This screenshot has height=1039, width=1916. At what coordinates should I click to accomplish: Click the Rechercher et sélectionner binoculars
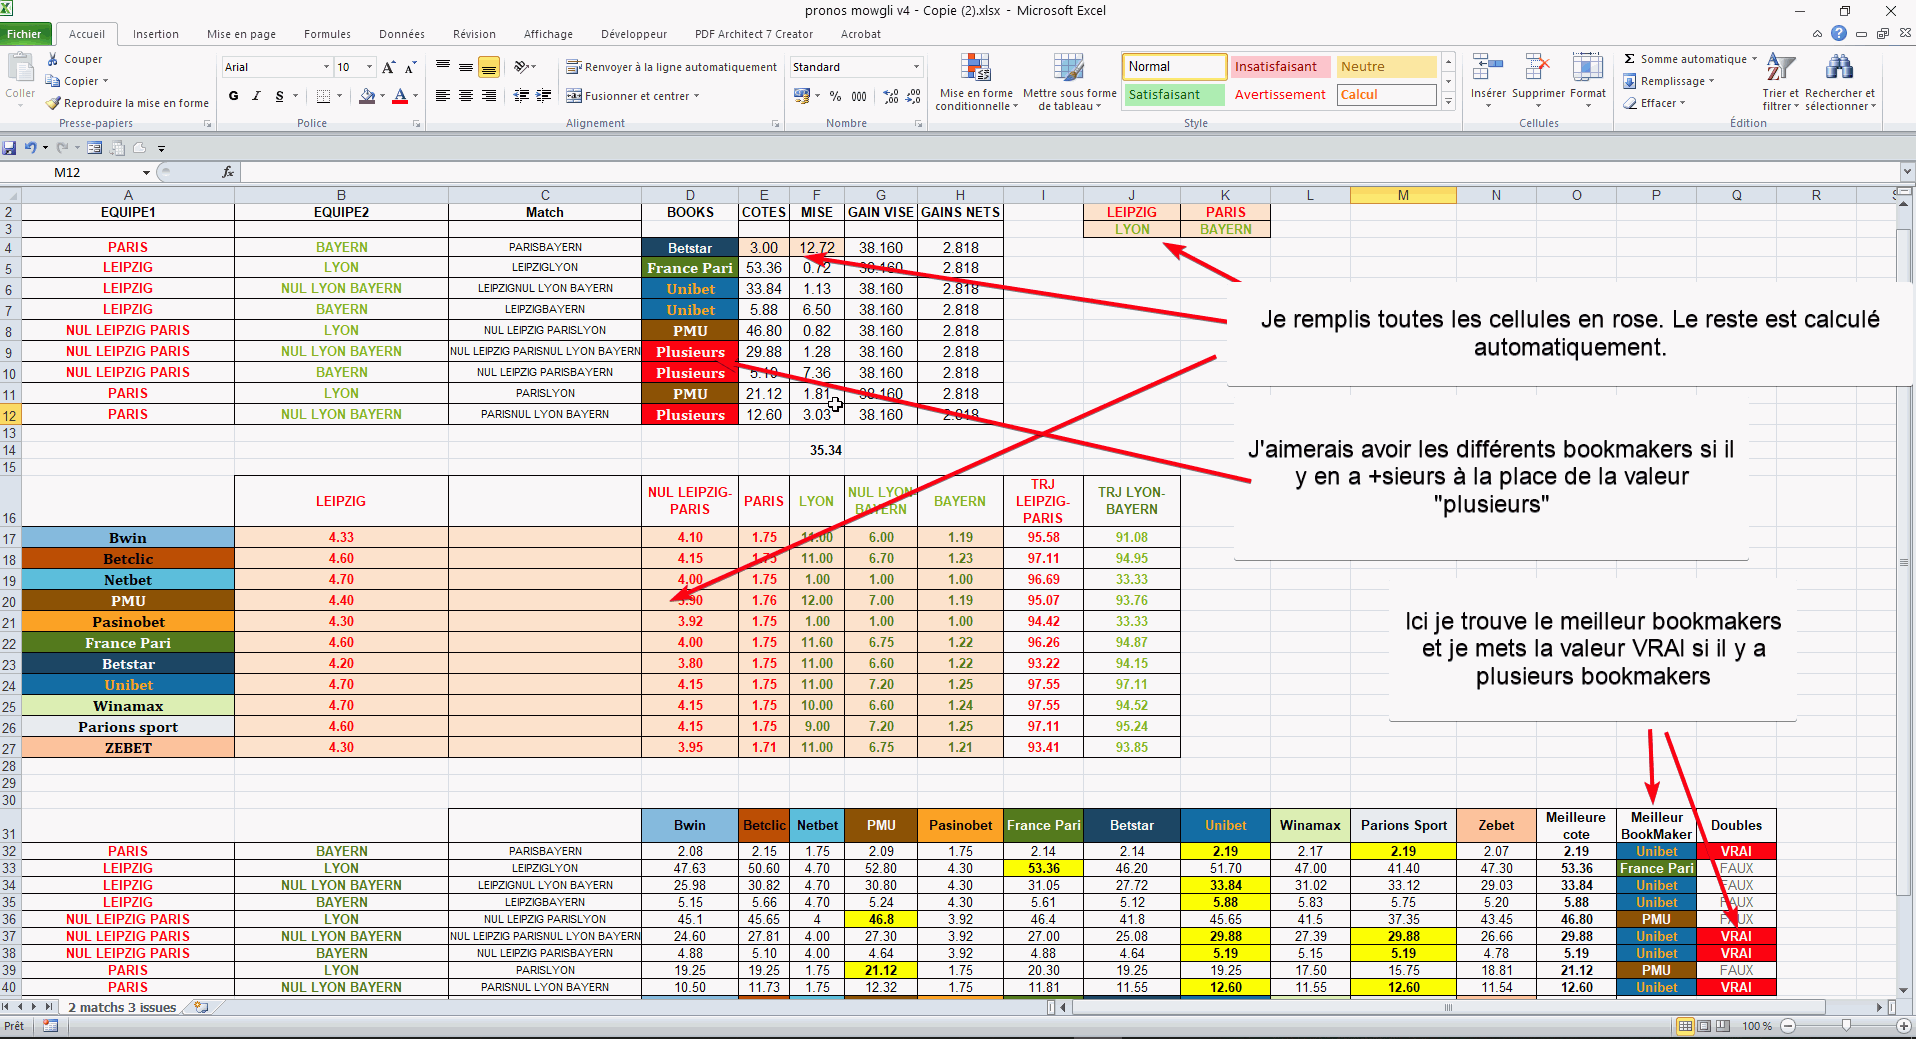tap(1839, 82)
